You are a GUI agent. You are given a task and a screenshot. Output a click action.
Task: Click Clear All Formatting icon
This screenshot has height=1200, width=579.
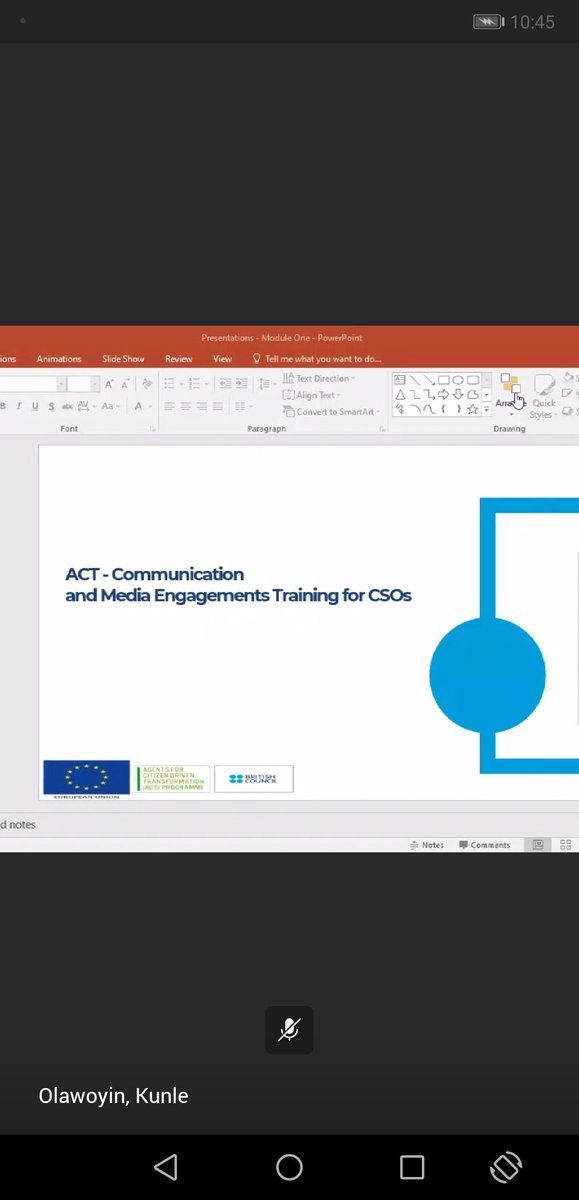coord(147,384)
